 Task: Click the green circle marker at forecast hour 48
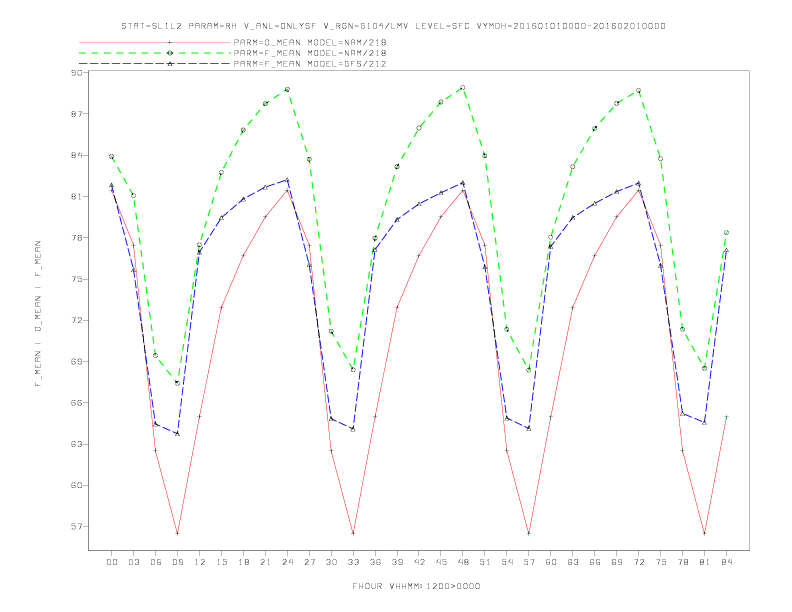tap(463, 88)
